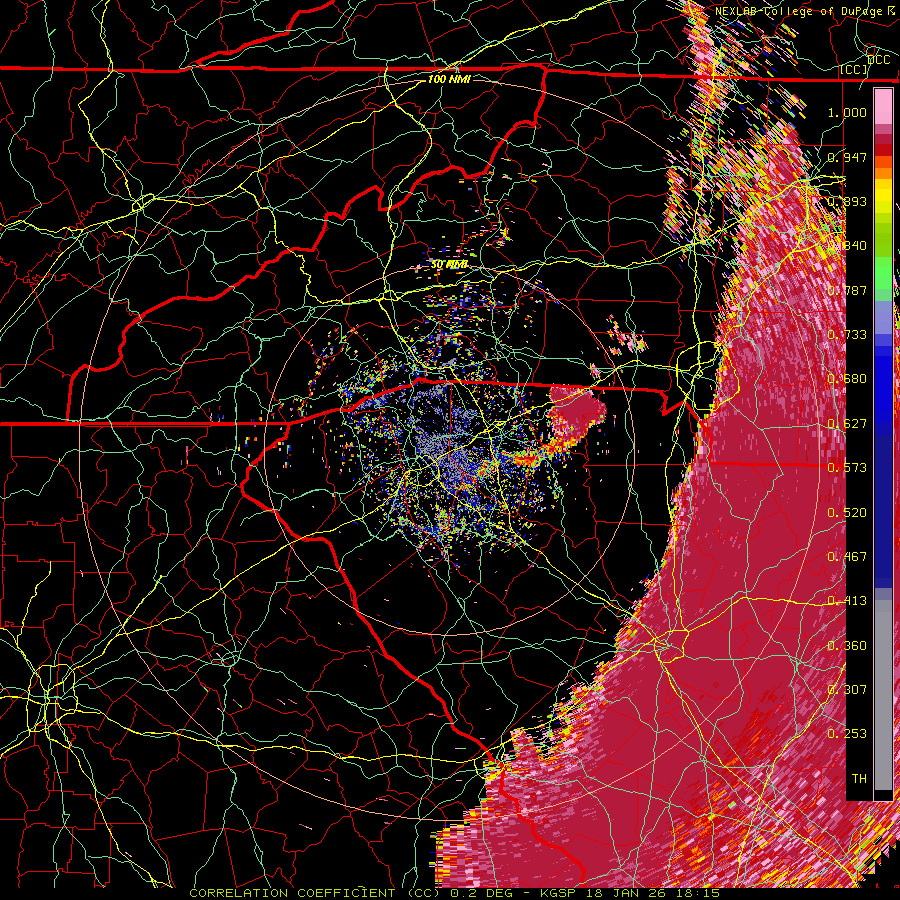This screenshot has width=900, height=900.
Task: Select the 0.307 scale value
Action: tap(847, 689)
